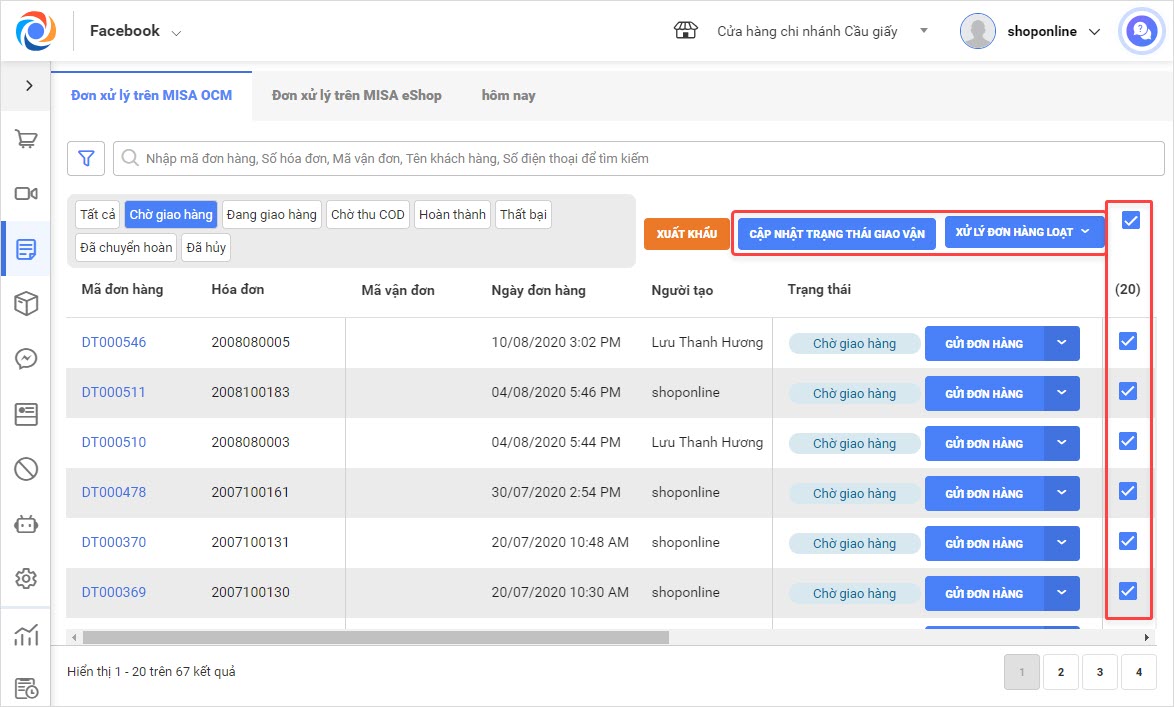
Task: Open the product box sidebar icon
Action: 26,304
